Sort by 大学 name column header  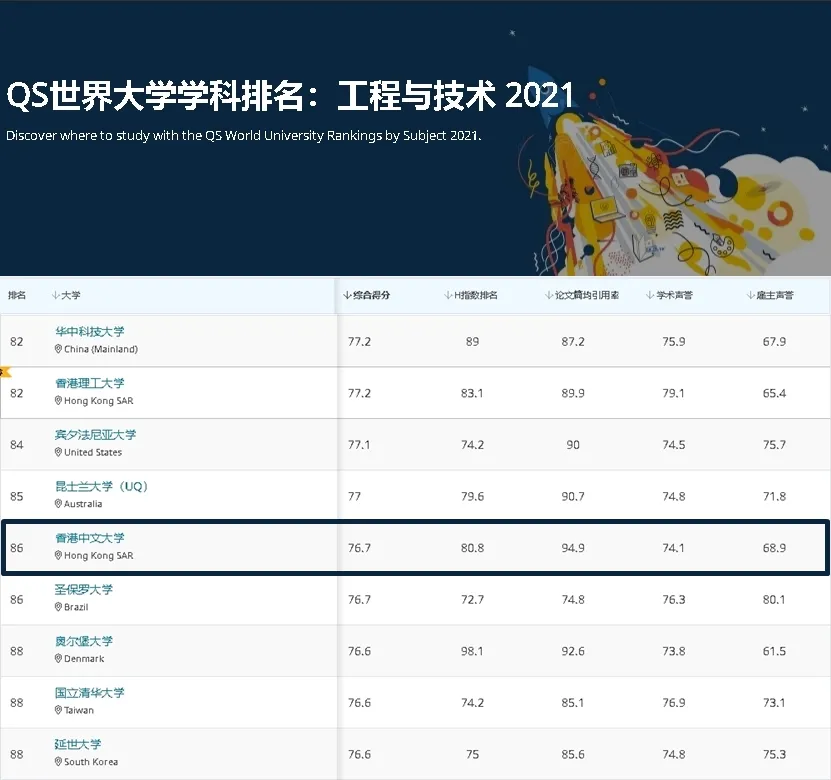pyautogui.click(x=66, y=296)
